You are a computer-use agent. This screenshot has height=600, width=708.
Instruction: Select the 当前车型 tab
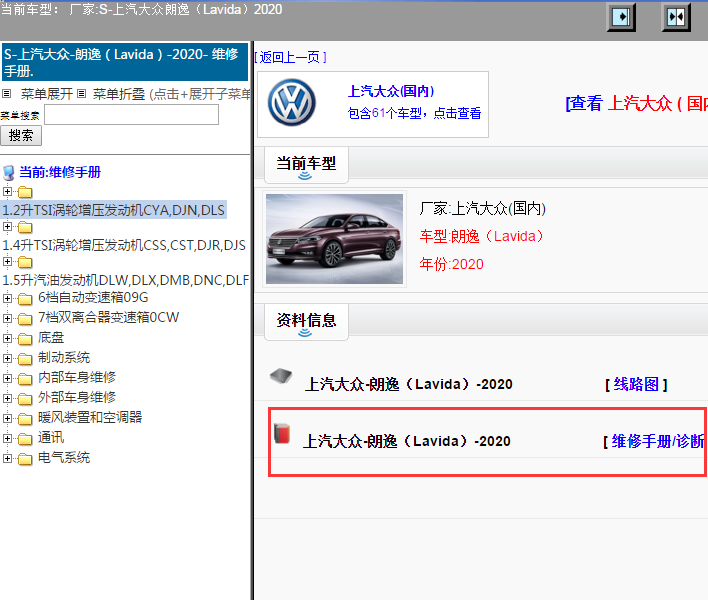306,163
